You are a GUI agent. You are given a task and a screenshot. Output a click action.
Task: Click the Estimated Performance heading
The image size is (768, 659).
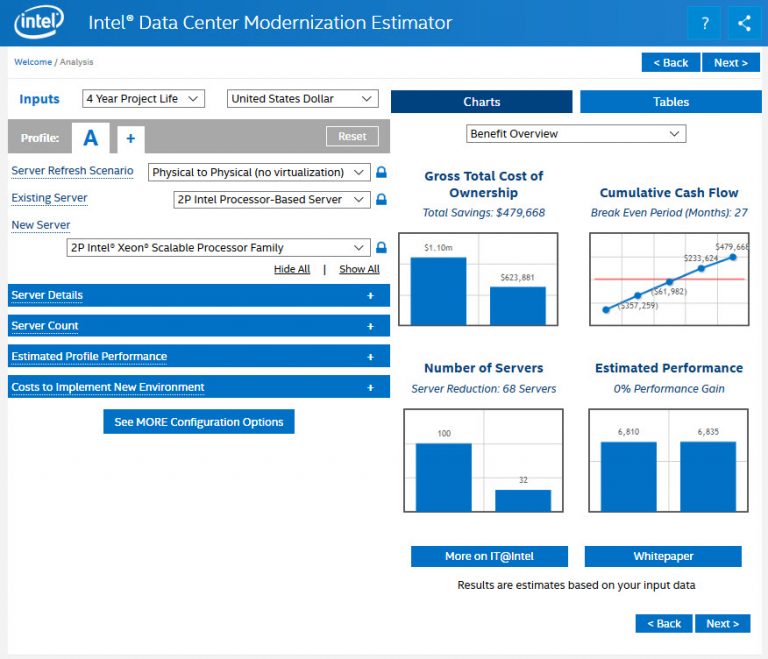(669, 368)
